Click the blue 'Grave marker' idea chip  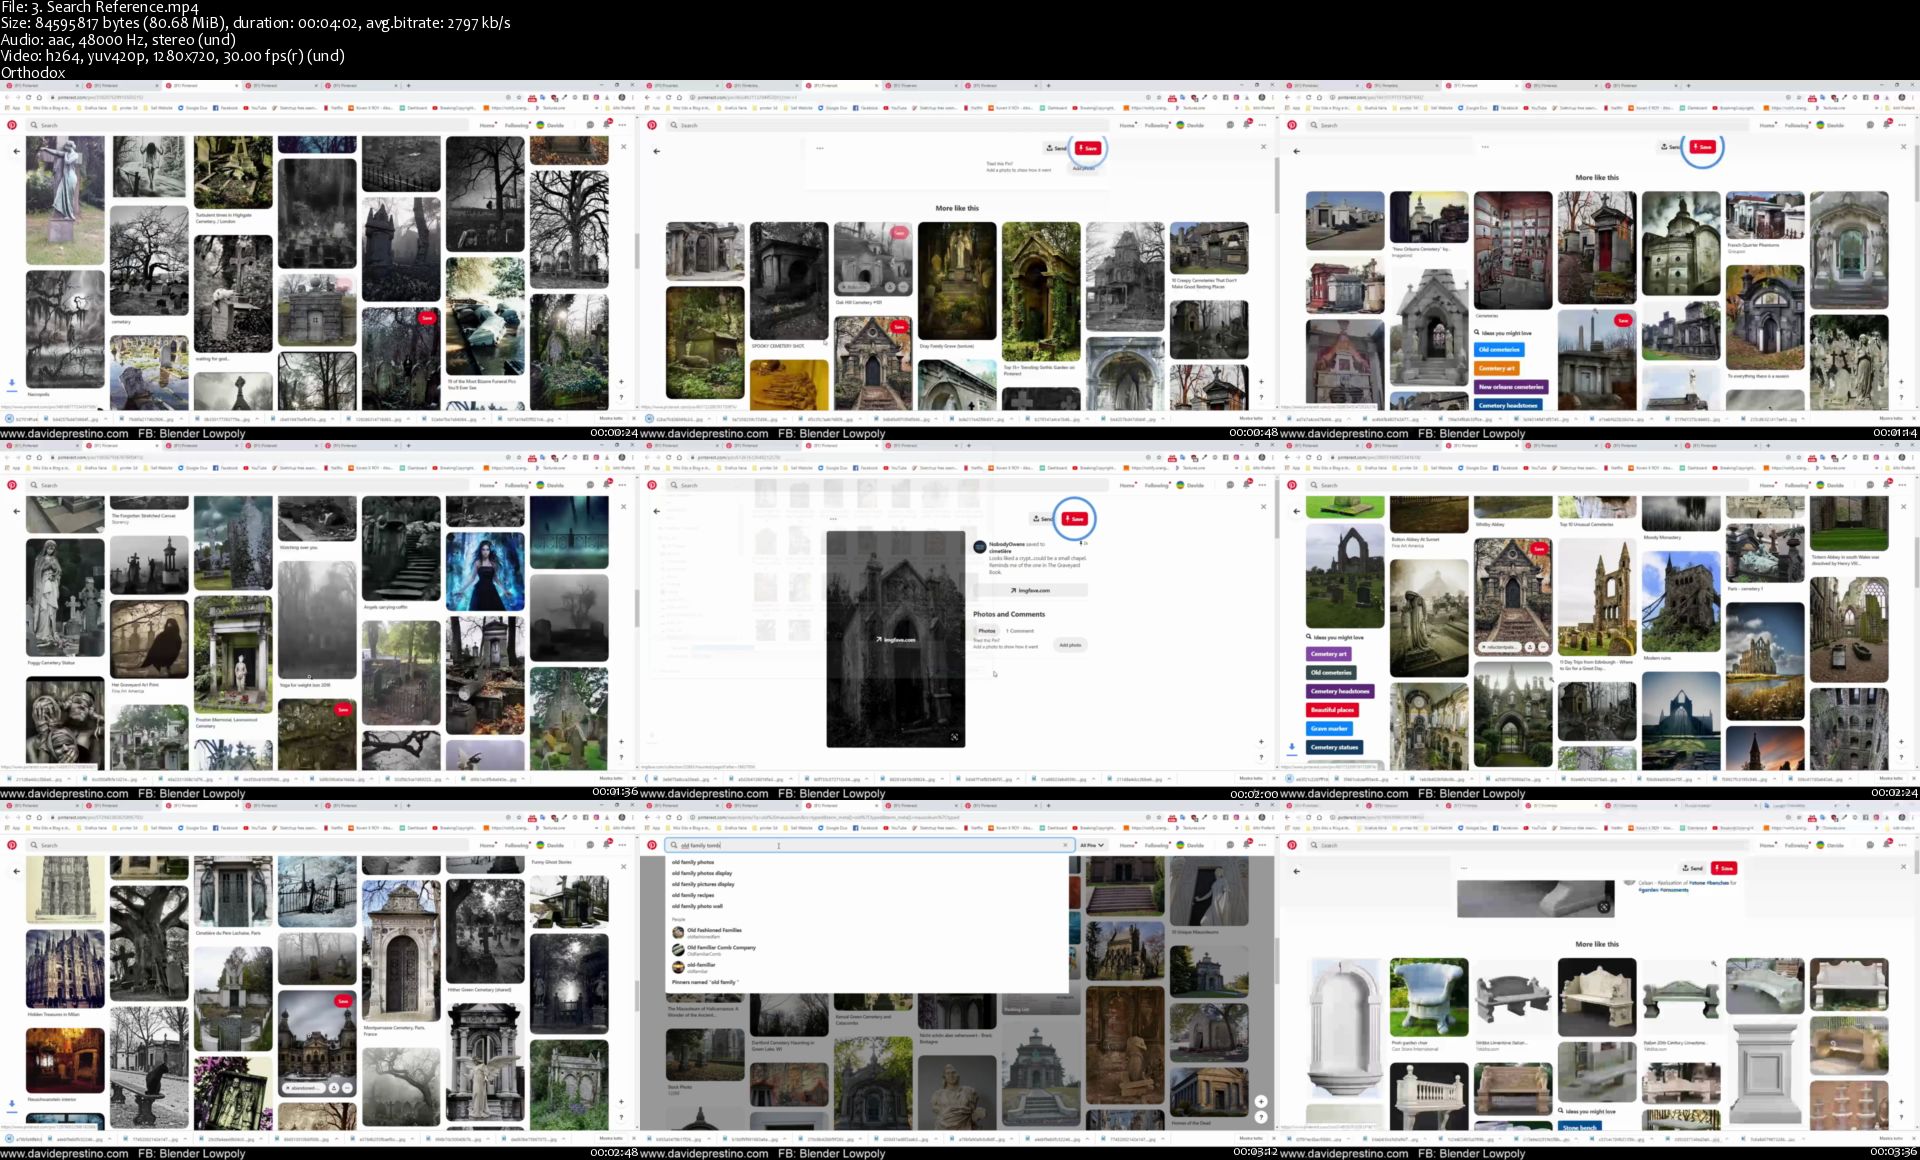[1329, 729]
